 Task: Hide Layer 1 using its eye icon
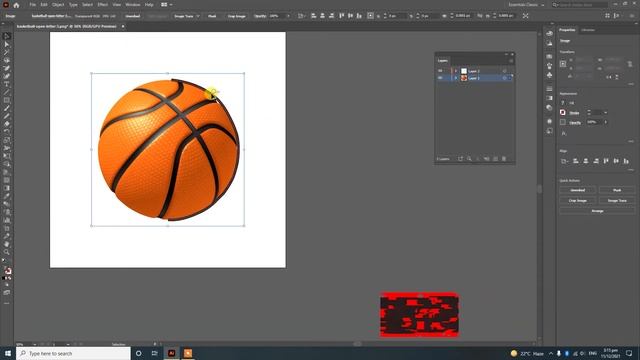pos(440,78)
